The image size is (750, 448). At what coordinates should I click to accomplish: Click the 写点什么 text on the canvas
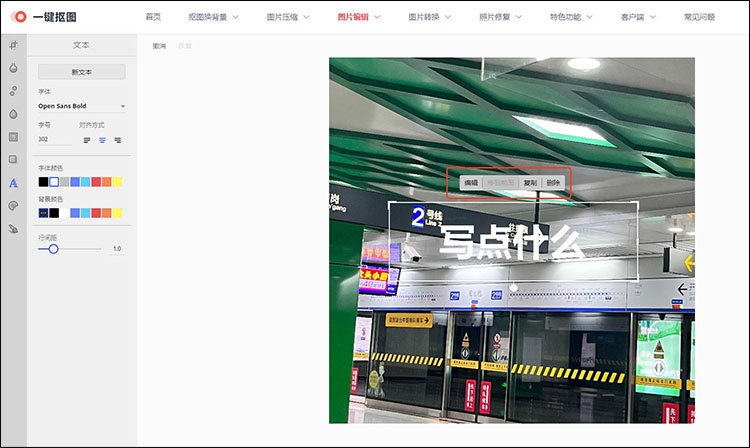coord(512,242)
